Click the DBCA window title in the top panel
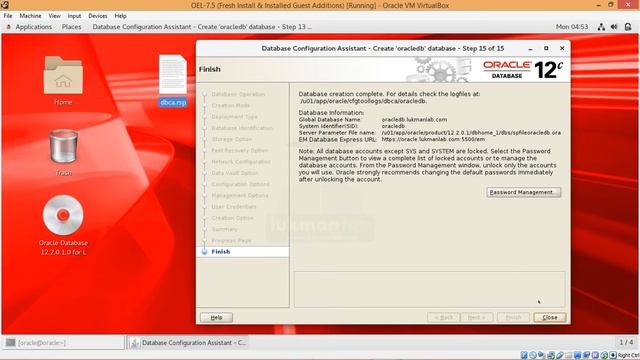The image size is (640, 360). tap(202, 27)
